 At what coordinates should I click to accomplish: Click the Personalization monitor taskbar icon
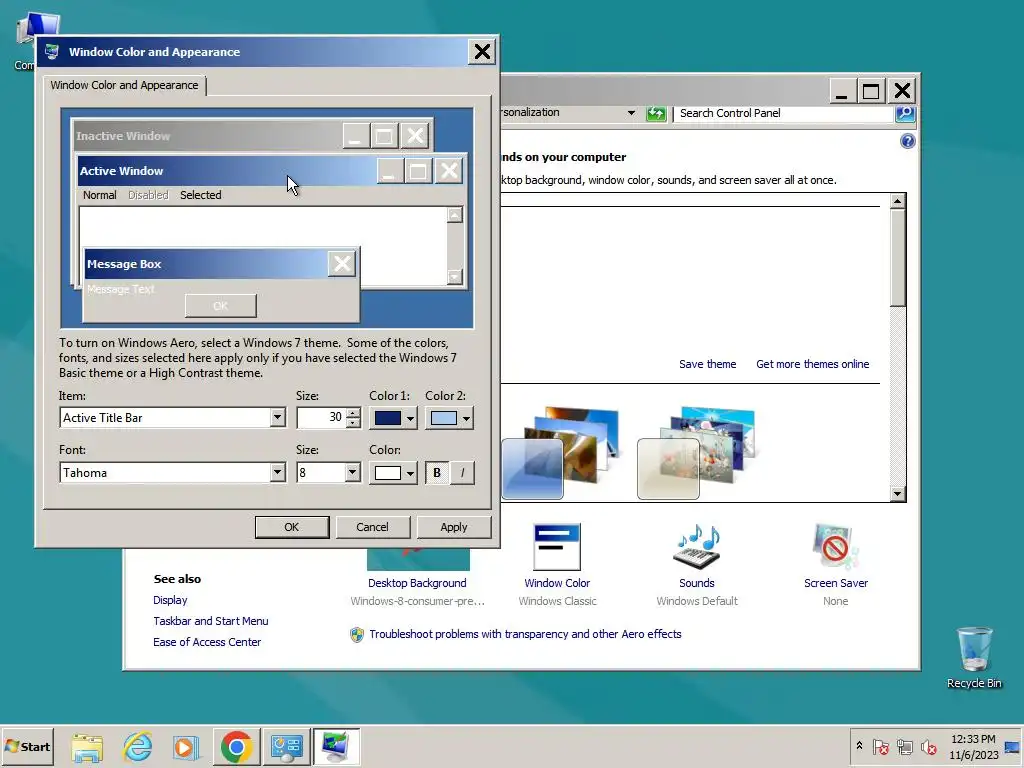[x=336, y=747]
